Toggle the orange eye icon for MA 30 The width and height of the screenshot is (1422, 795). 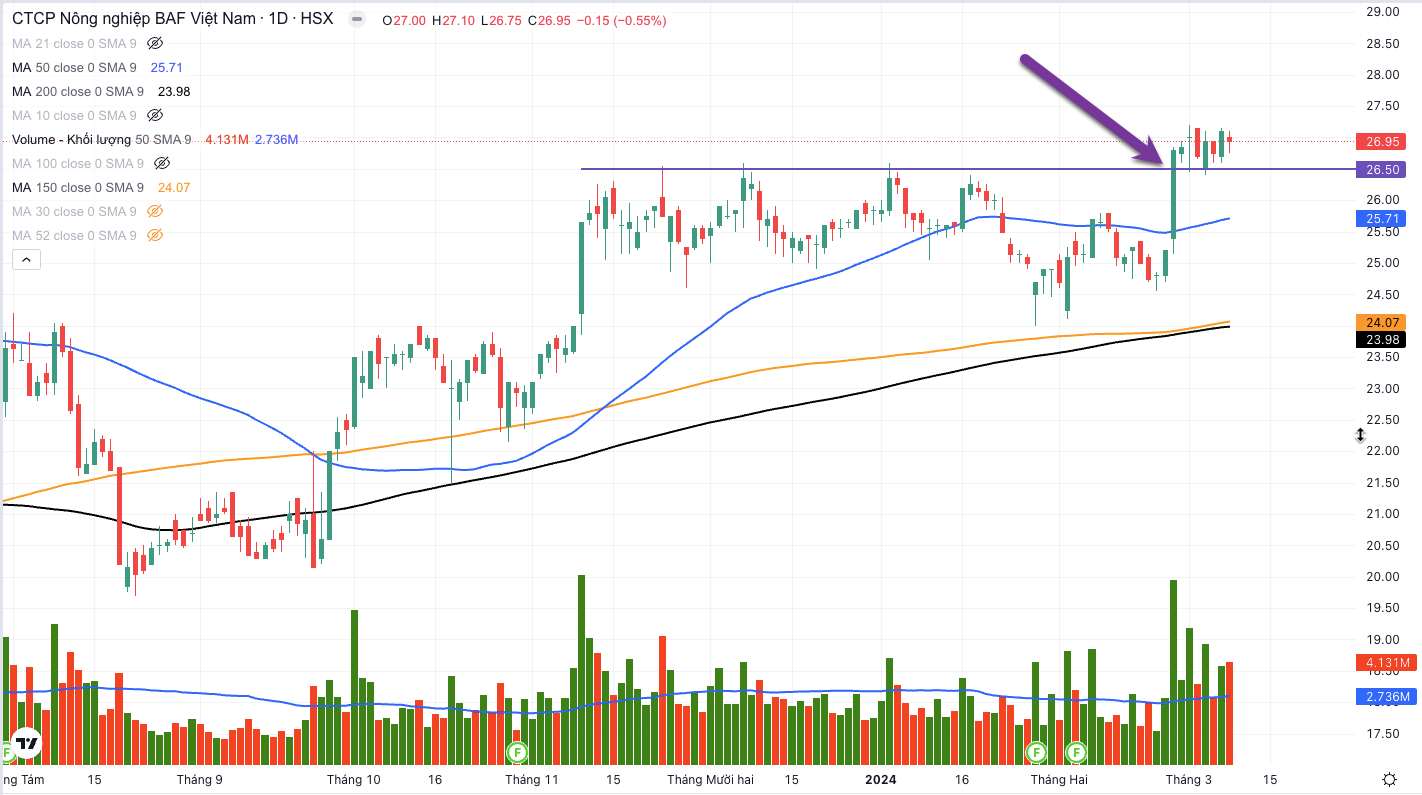(154, 211)
